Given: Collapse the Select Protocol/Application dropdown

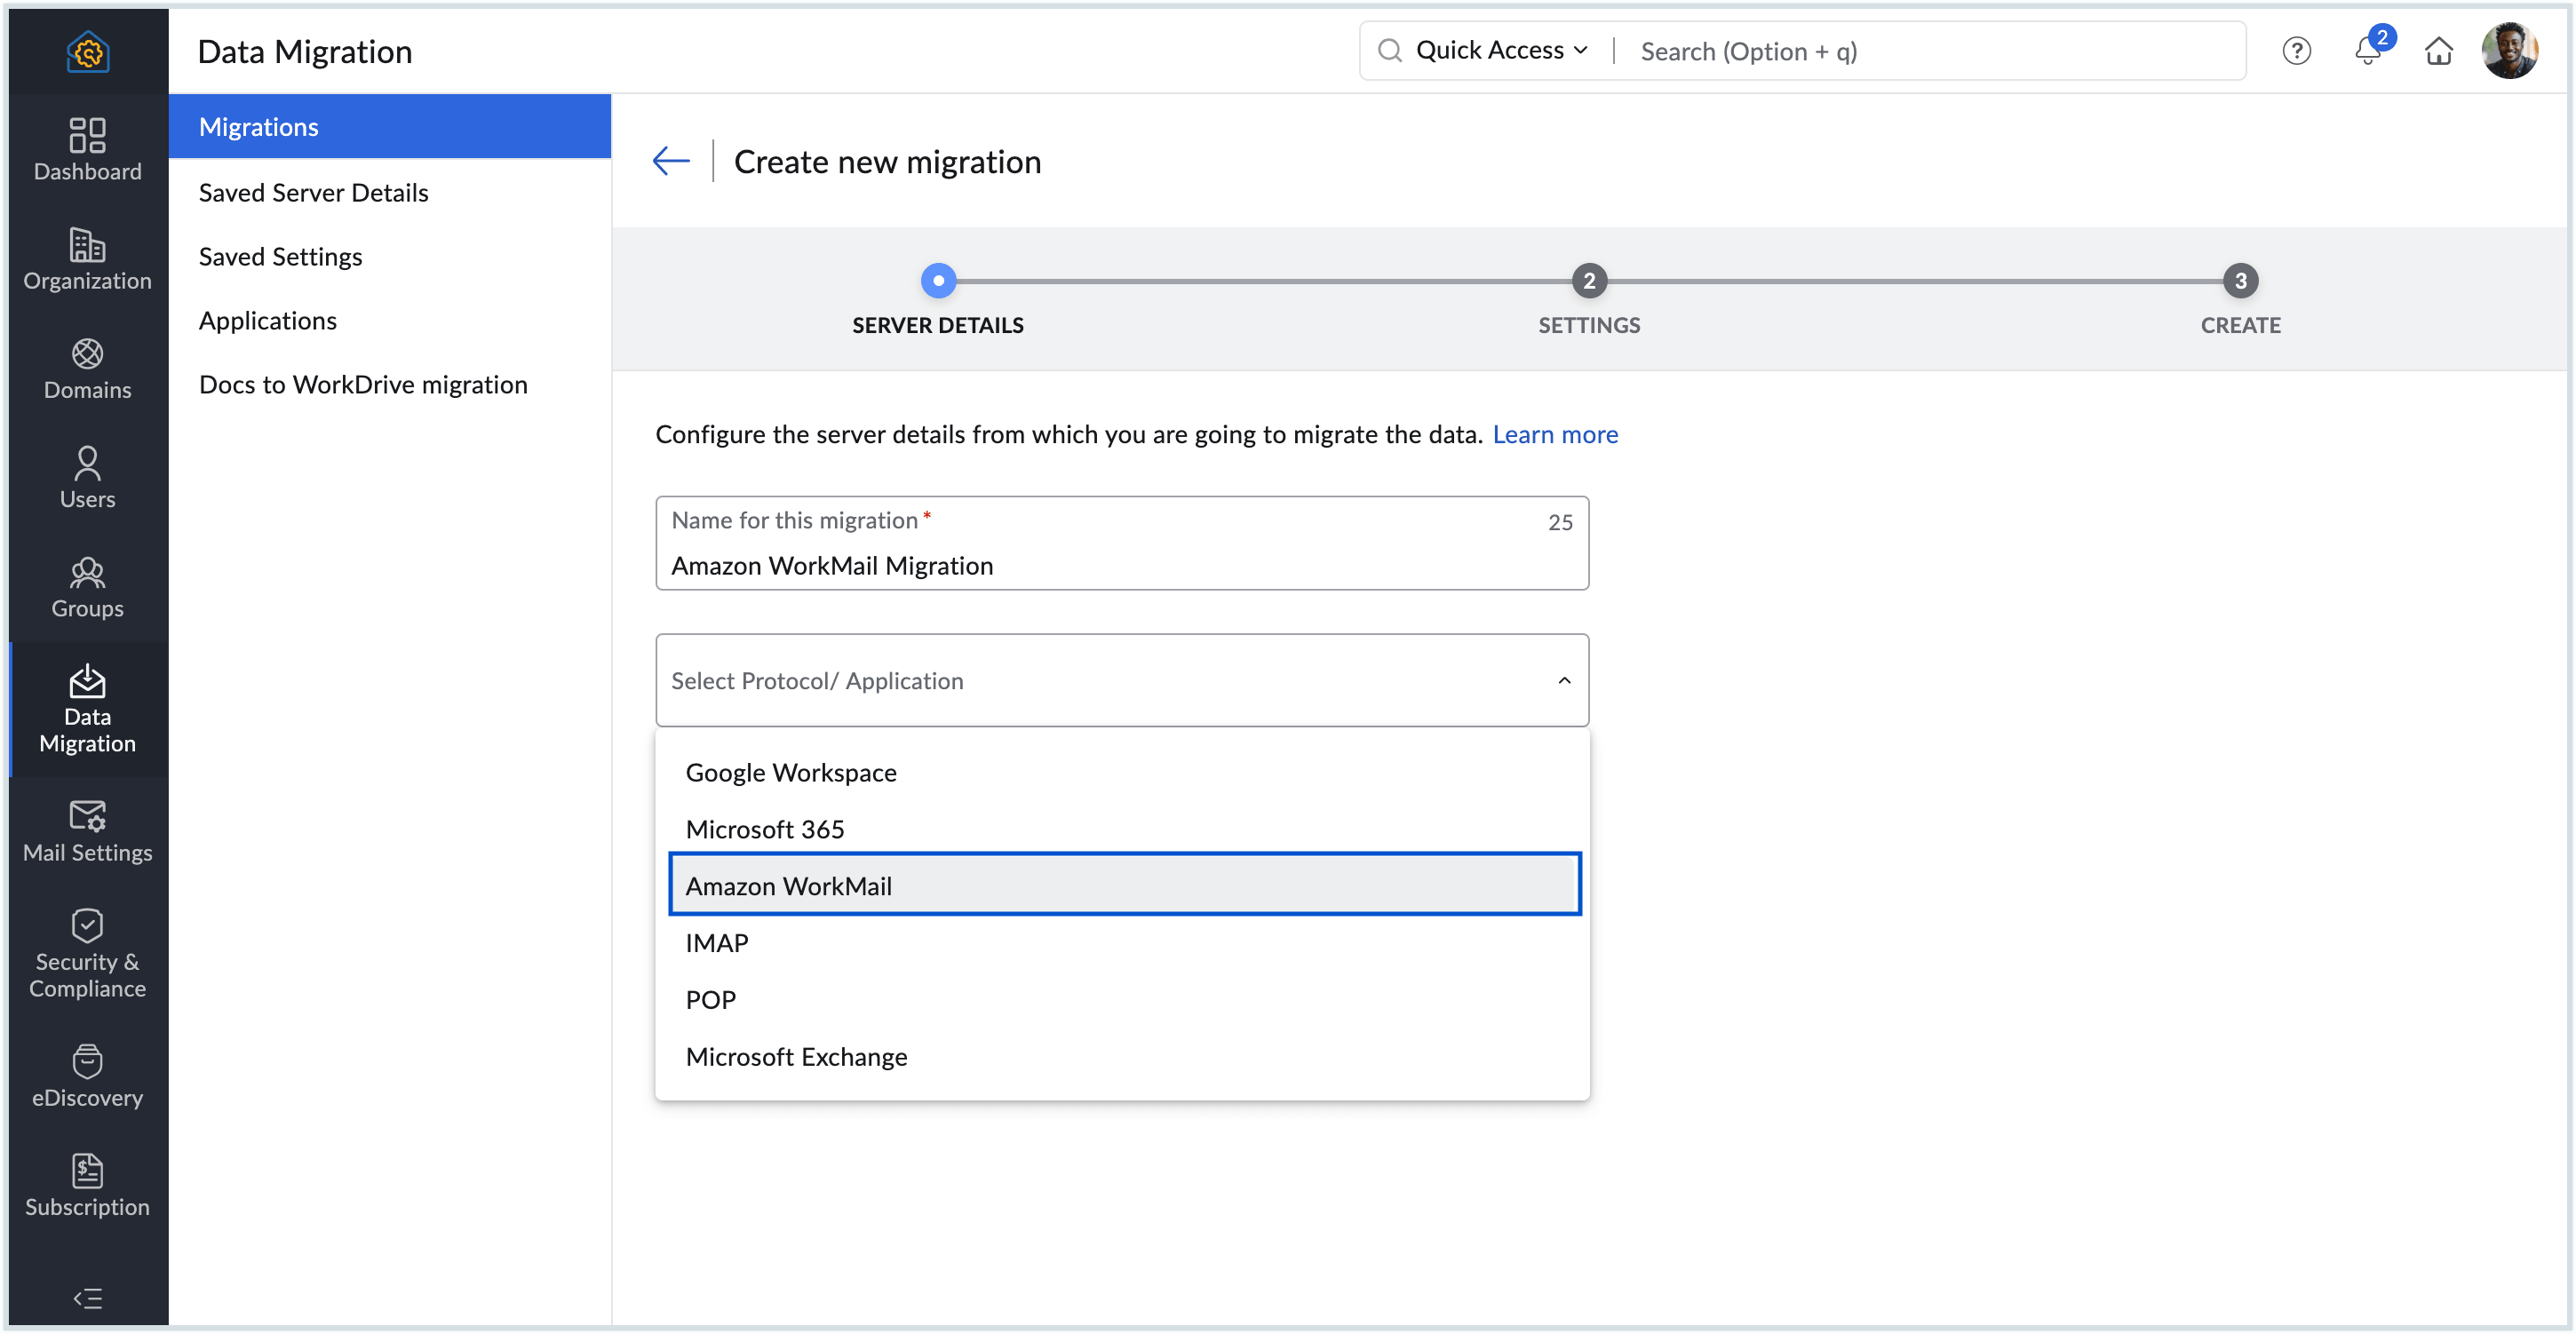Looking at the screenshot, I should tap(1563, 680).
